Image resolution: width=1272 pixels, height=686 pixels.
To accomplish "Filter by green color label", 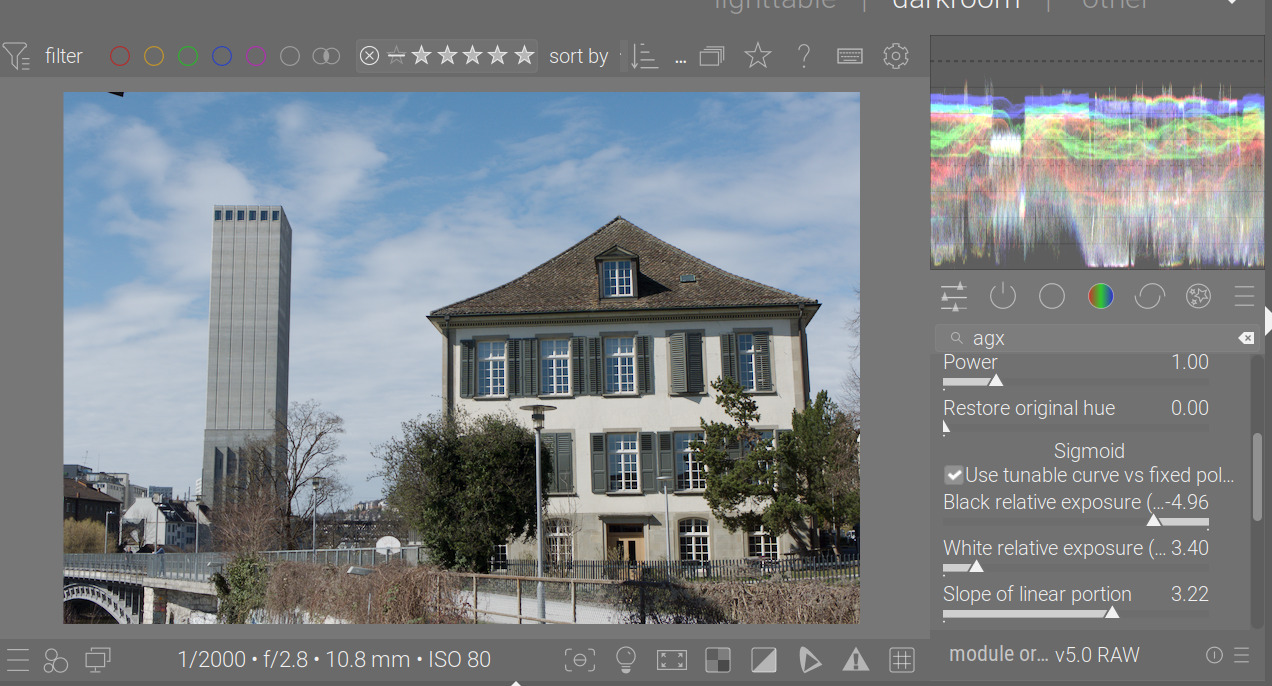I will pyautogui.click(x=188, y=56).
